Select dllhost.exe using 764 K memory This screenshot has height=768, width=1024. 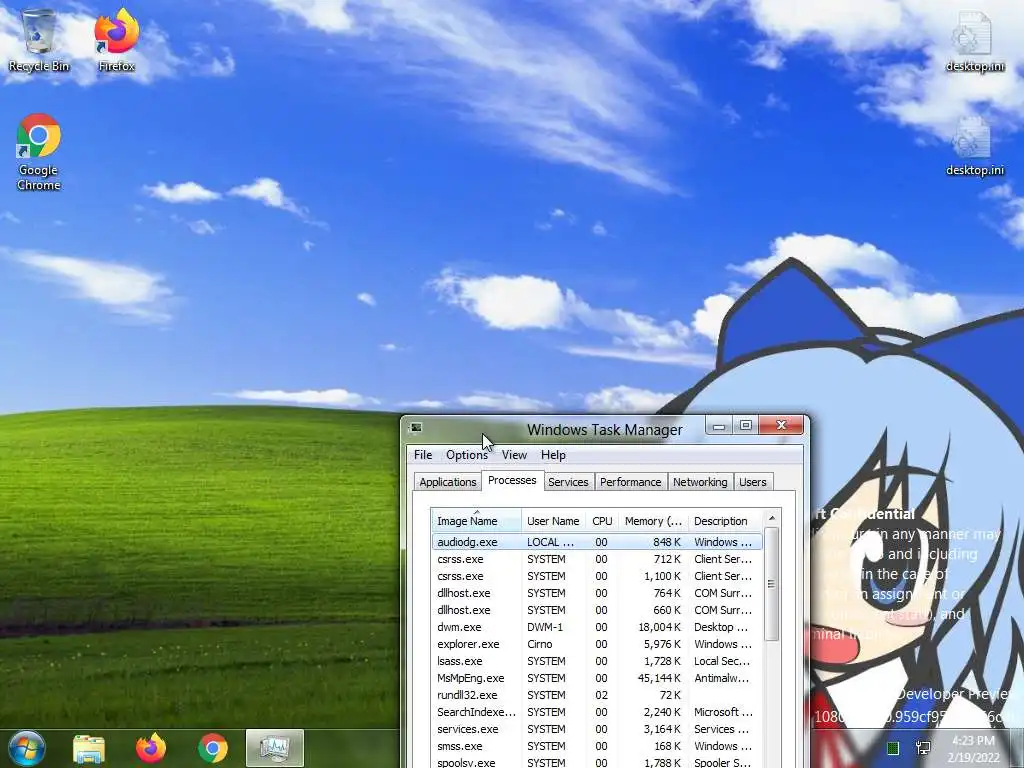pyautogui.click(x=597, y=593)
